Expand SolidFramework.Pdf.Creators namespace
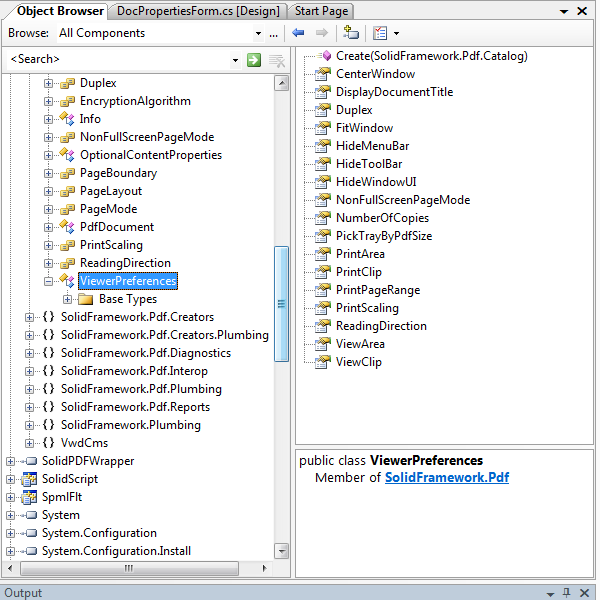This screenshot has width=600, height=600. 29,317
